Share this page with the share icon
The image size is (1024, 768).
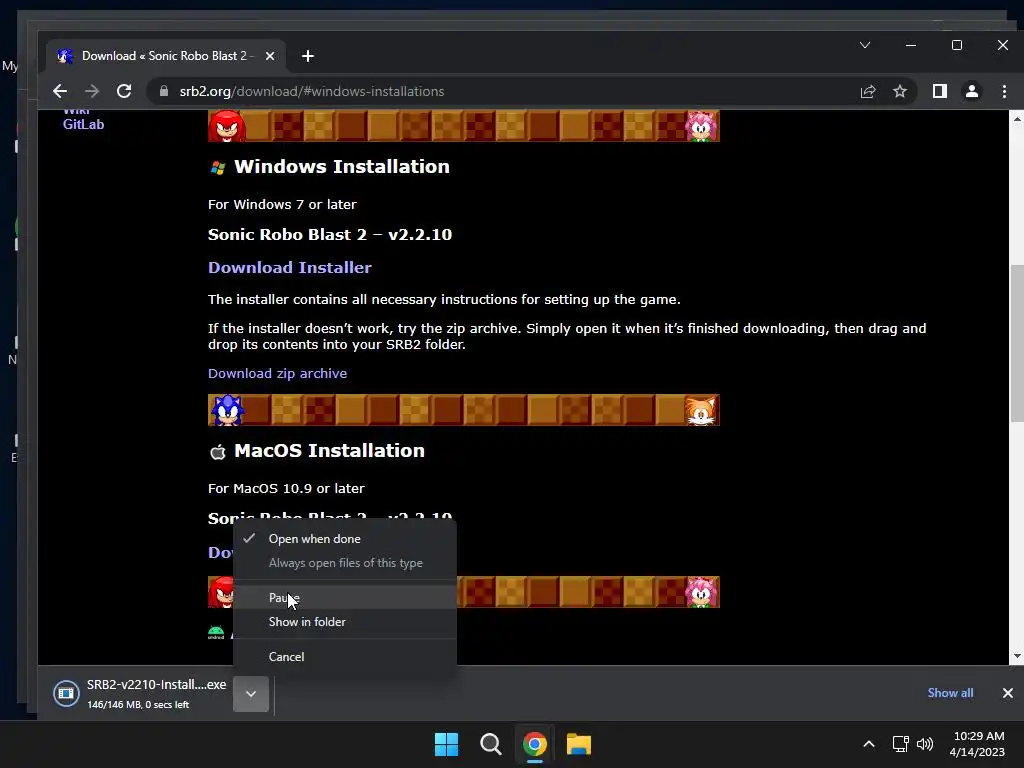click(x=868, y=91)
